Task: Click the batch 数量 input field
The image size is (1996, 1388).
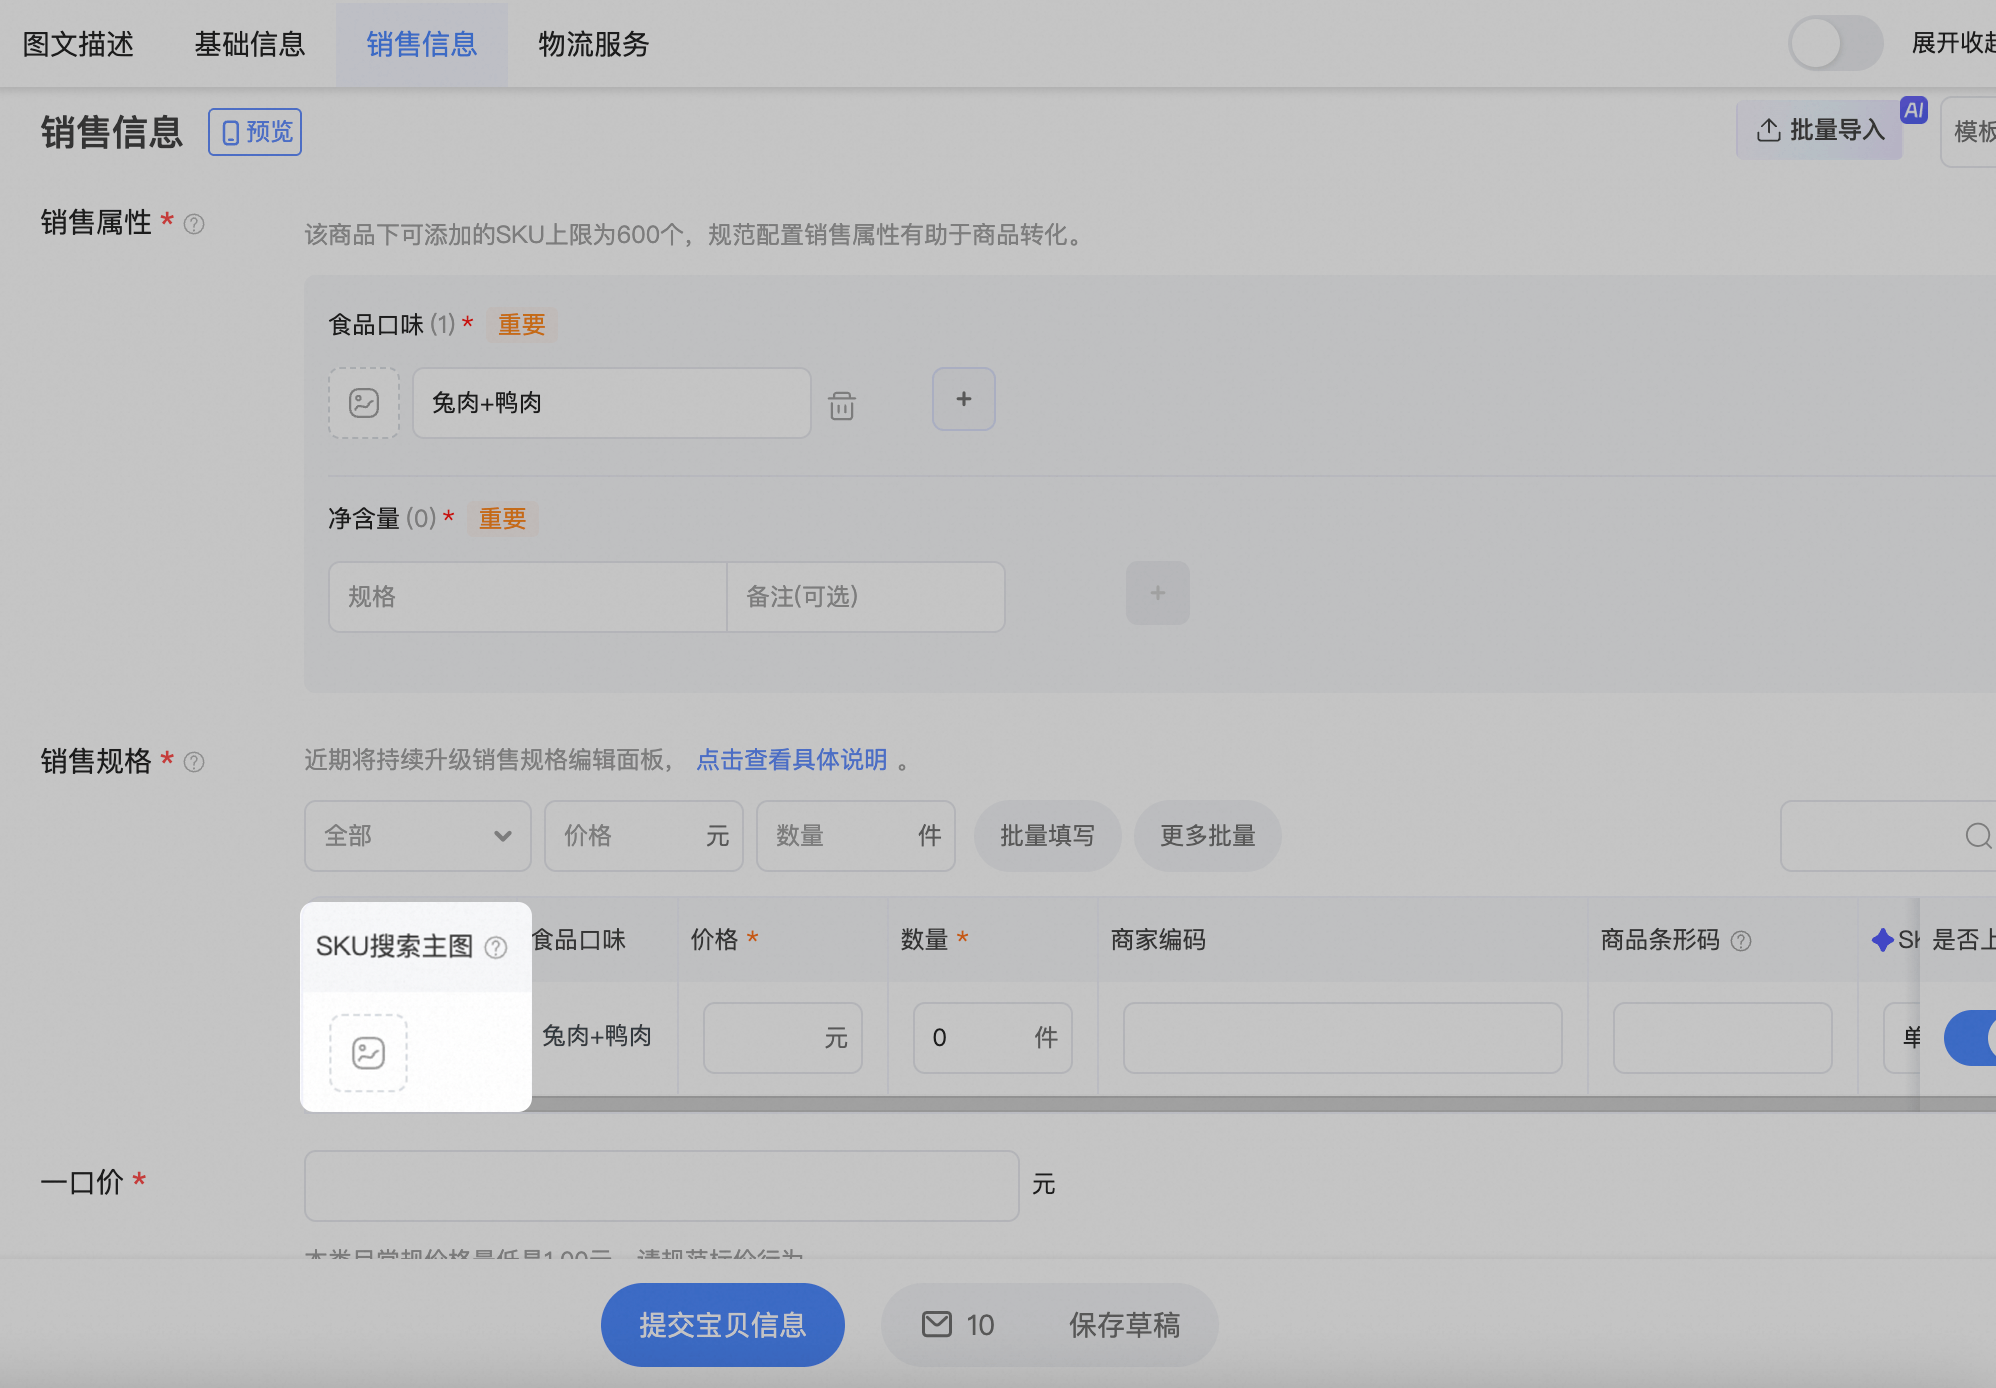Action: pyautogui.click(x=856, y=836)
